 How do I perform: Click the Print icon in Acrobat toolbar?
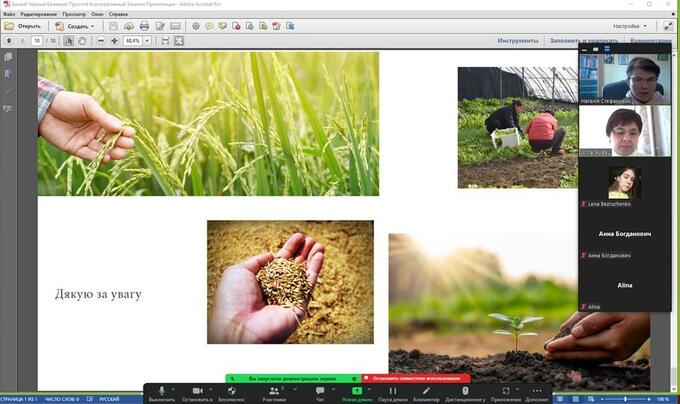coord(145,26)
